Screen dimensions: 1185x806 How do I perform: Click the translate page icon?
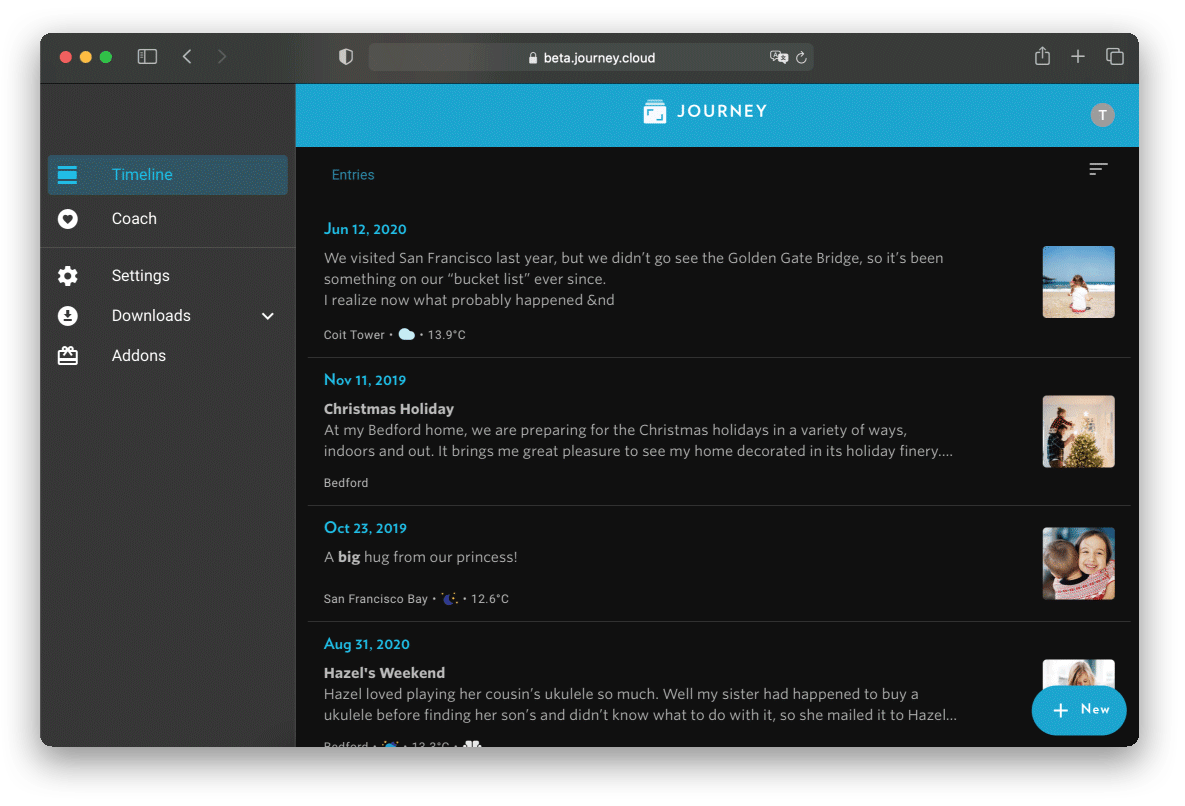pyautogui.click(x=778, y=57)
